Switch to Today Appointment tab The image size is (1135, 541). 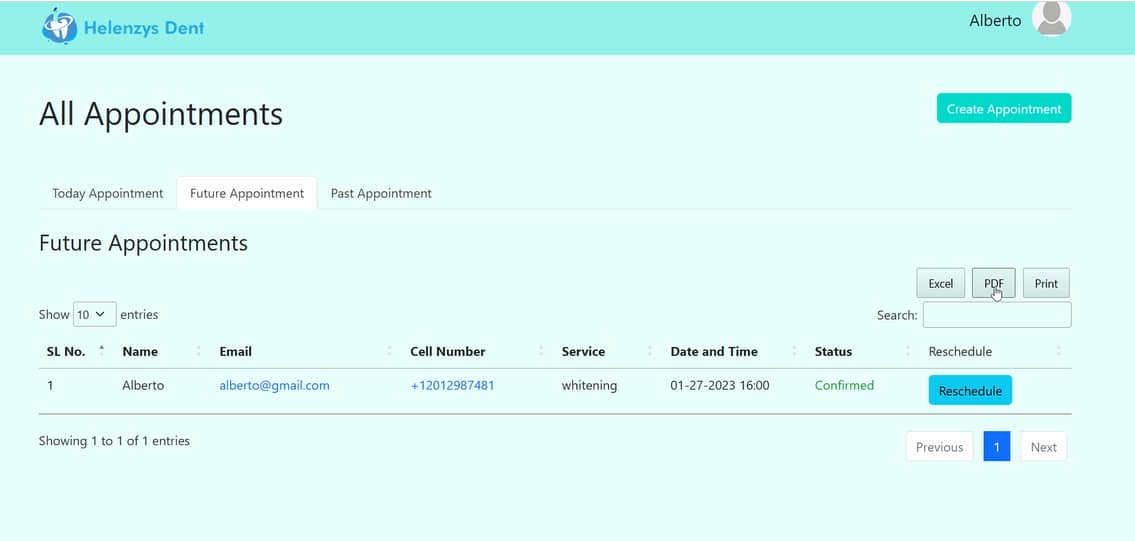(x=108, y=194)
